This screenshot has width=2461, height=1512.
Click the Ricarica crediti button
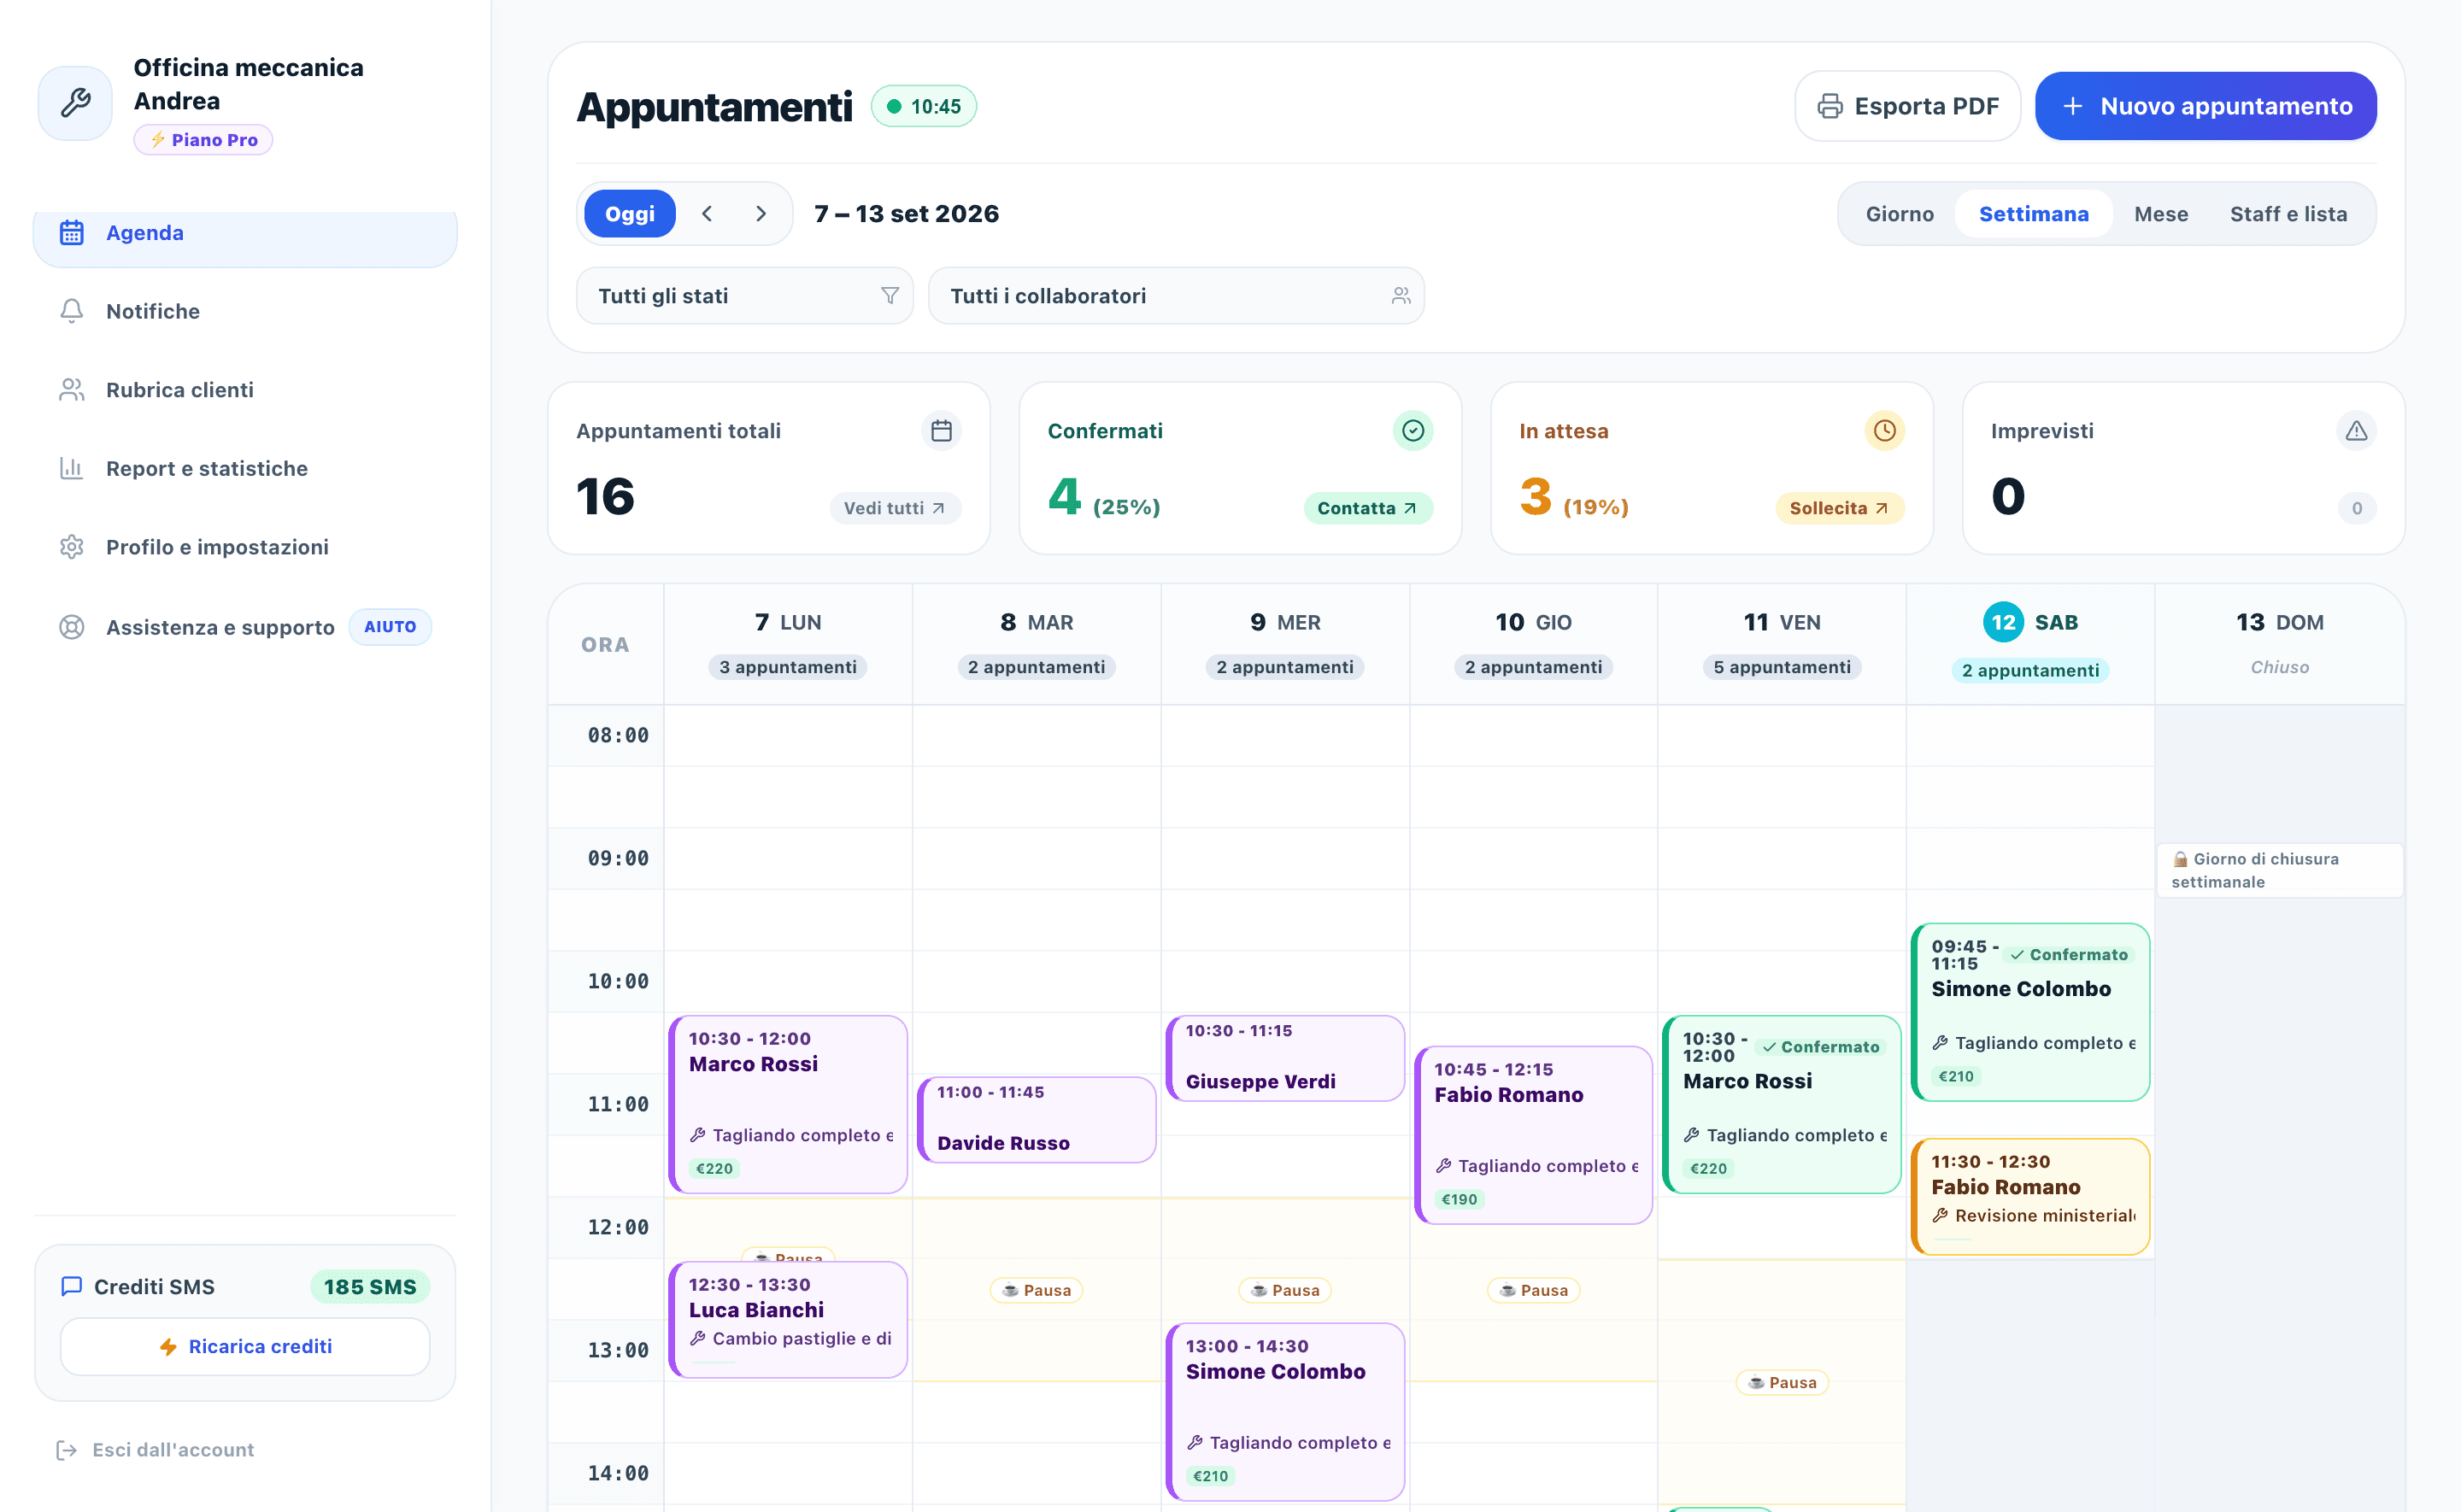coord(245,1346)
